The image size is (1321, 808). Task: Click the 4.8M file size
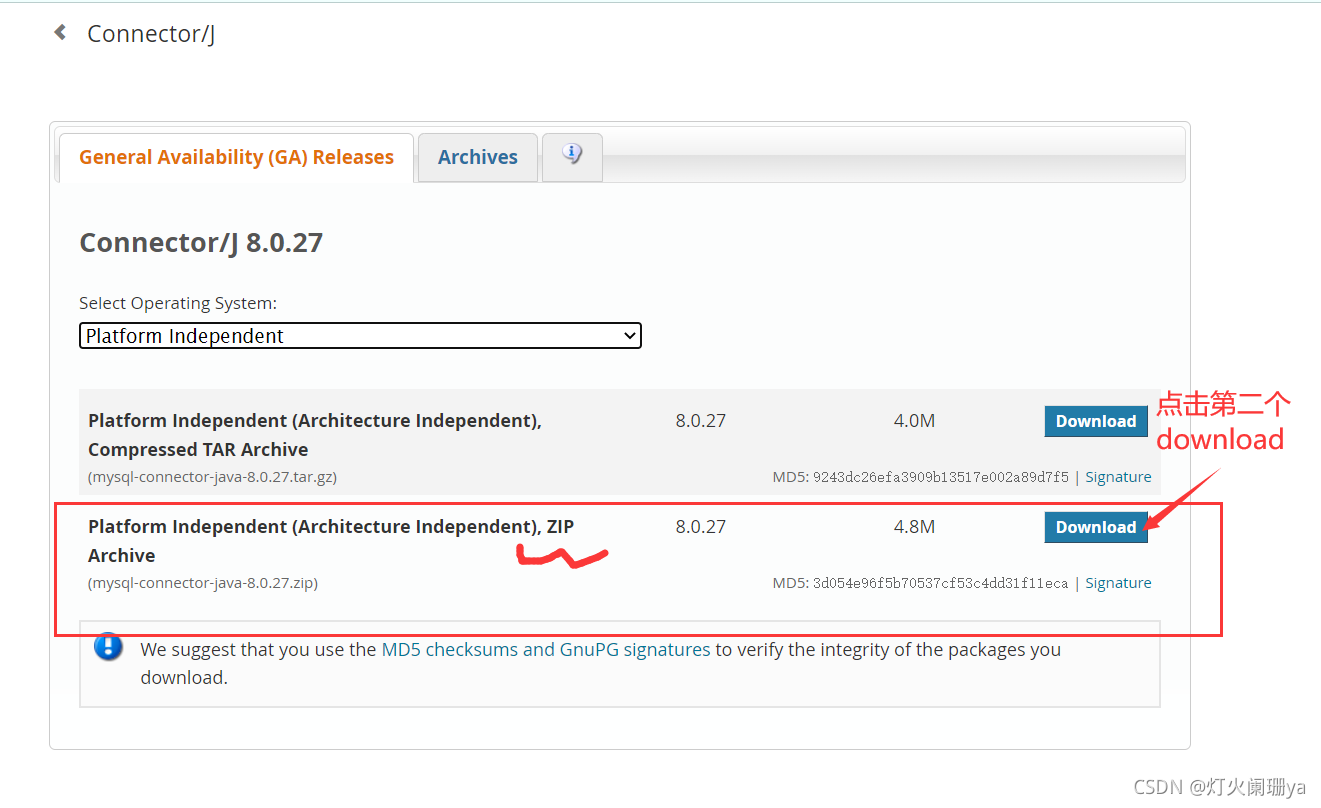[x=914, y=527]
